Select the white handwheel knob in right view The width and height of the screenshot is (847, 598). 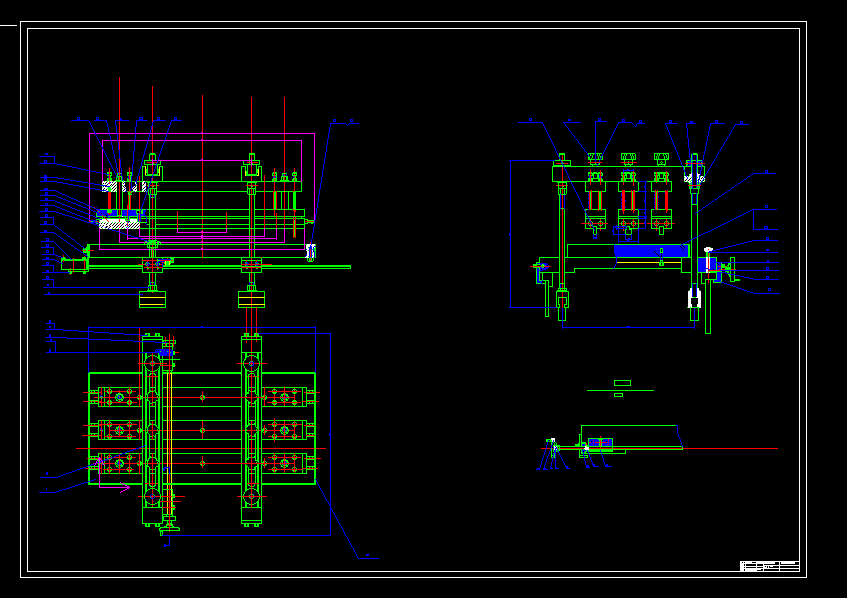[708, 250]
